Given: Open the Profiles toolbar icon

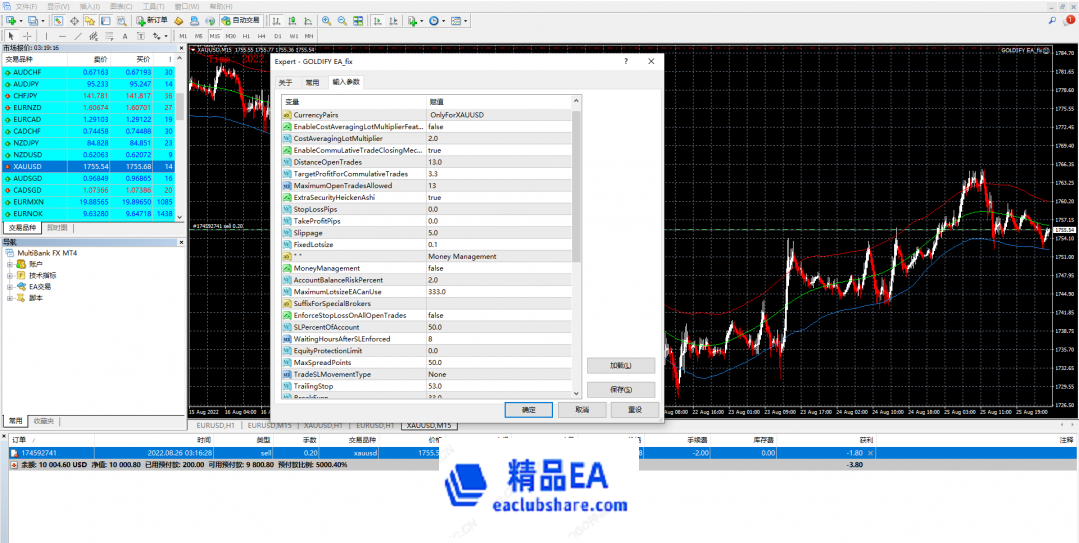Looking at the screenshot, I should tap(32, 21).
